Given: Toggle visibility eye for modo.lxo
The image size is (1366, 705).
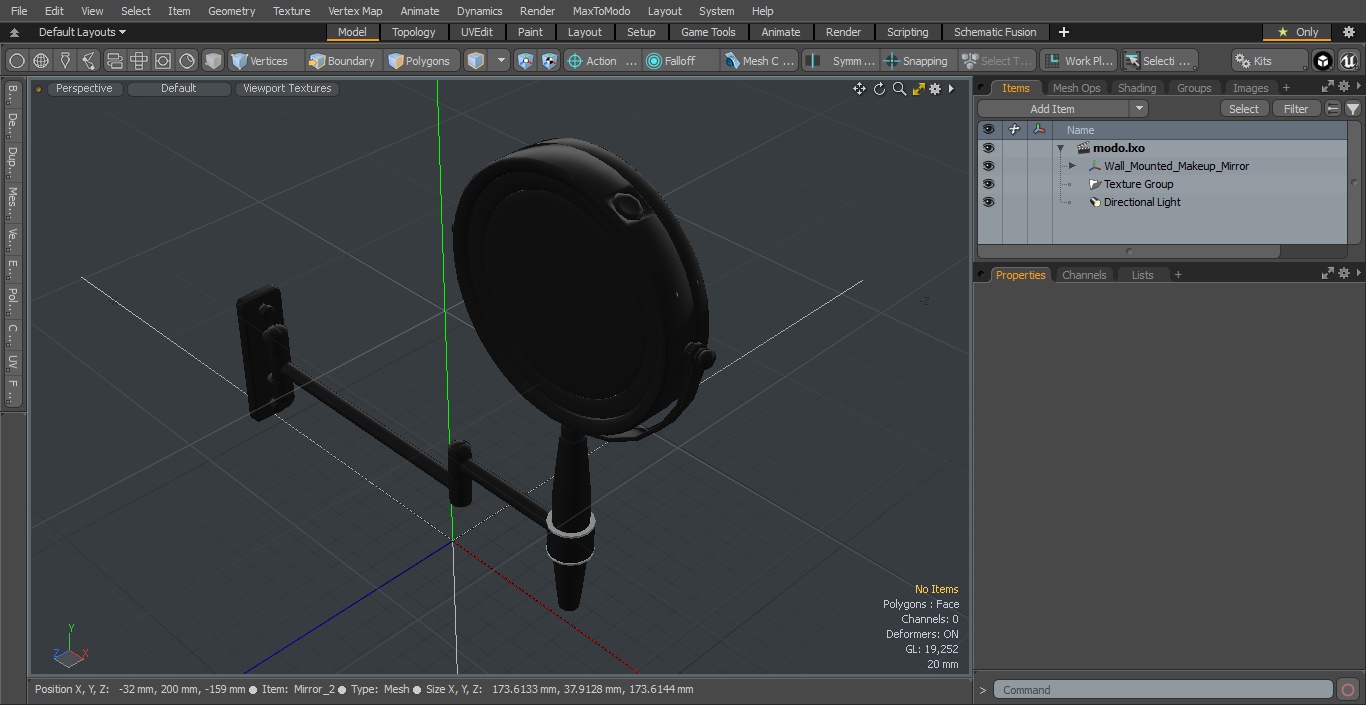Looking at the screenshot, I should [x=988, y=148].
